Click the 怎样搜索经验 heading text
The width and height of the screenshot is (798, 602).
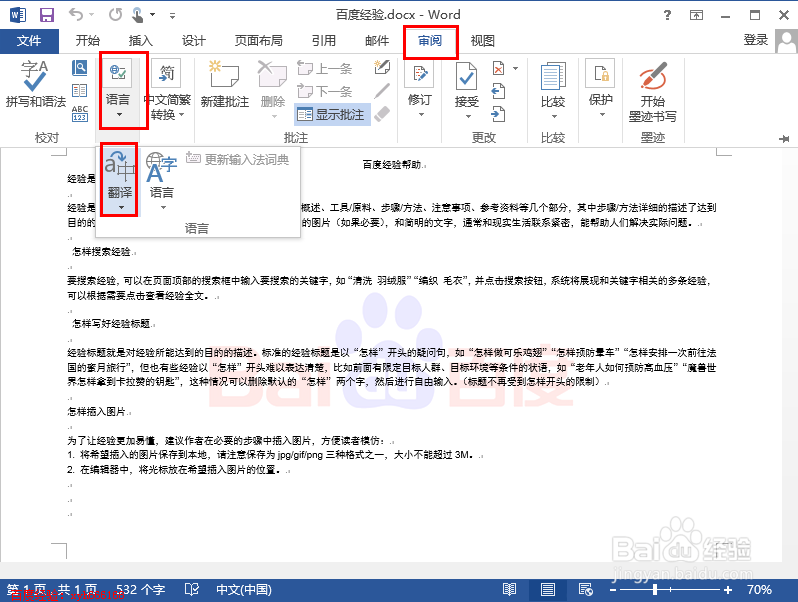[102, 251]
